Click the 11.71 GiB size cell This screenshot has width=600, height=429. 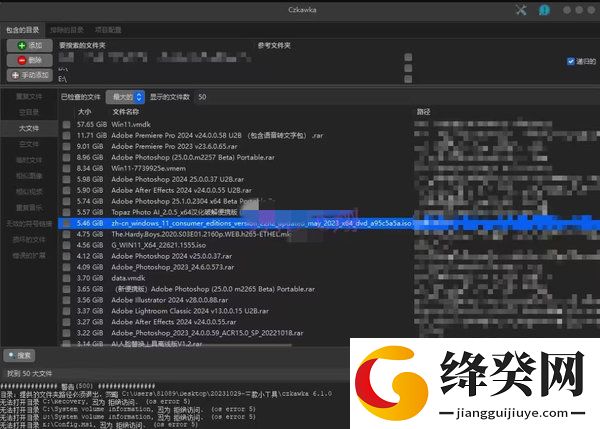tap(92, 135)
